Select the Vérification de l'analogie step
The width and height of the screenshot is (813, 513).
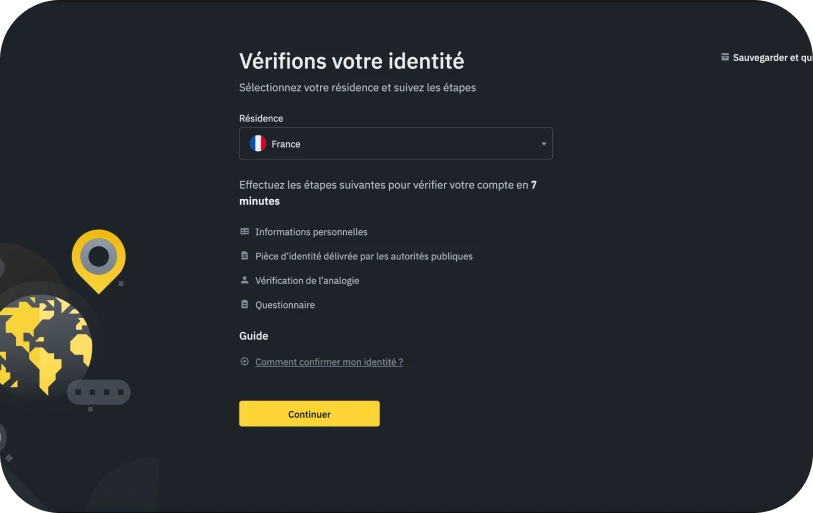coord(307,281)
